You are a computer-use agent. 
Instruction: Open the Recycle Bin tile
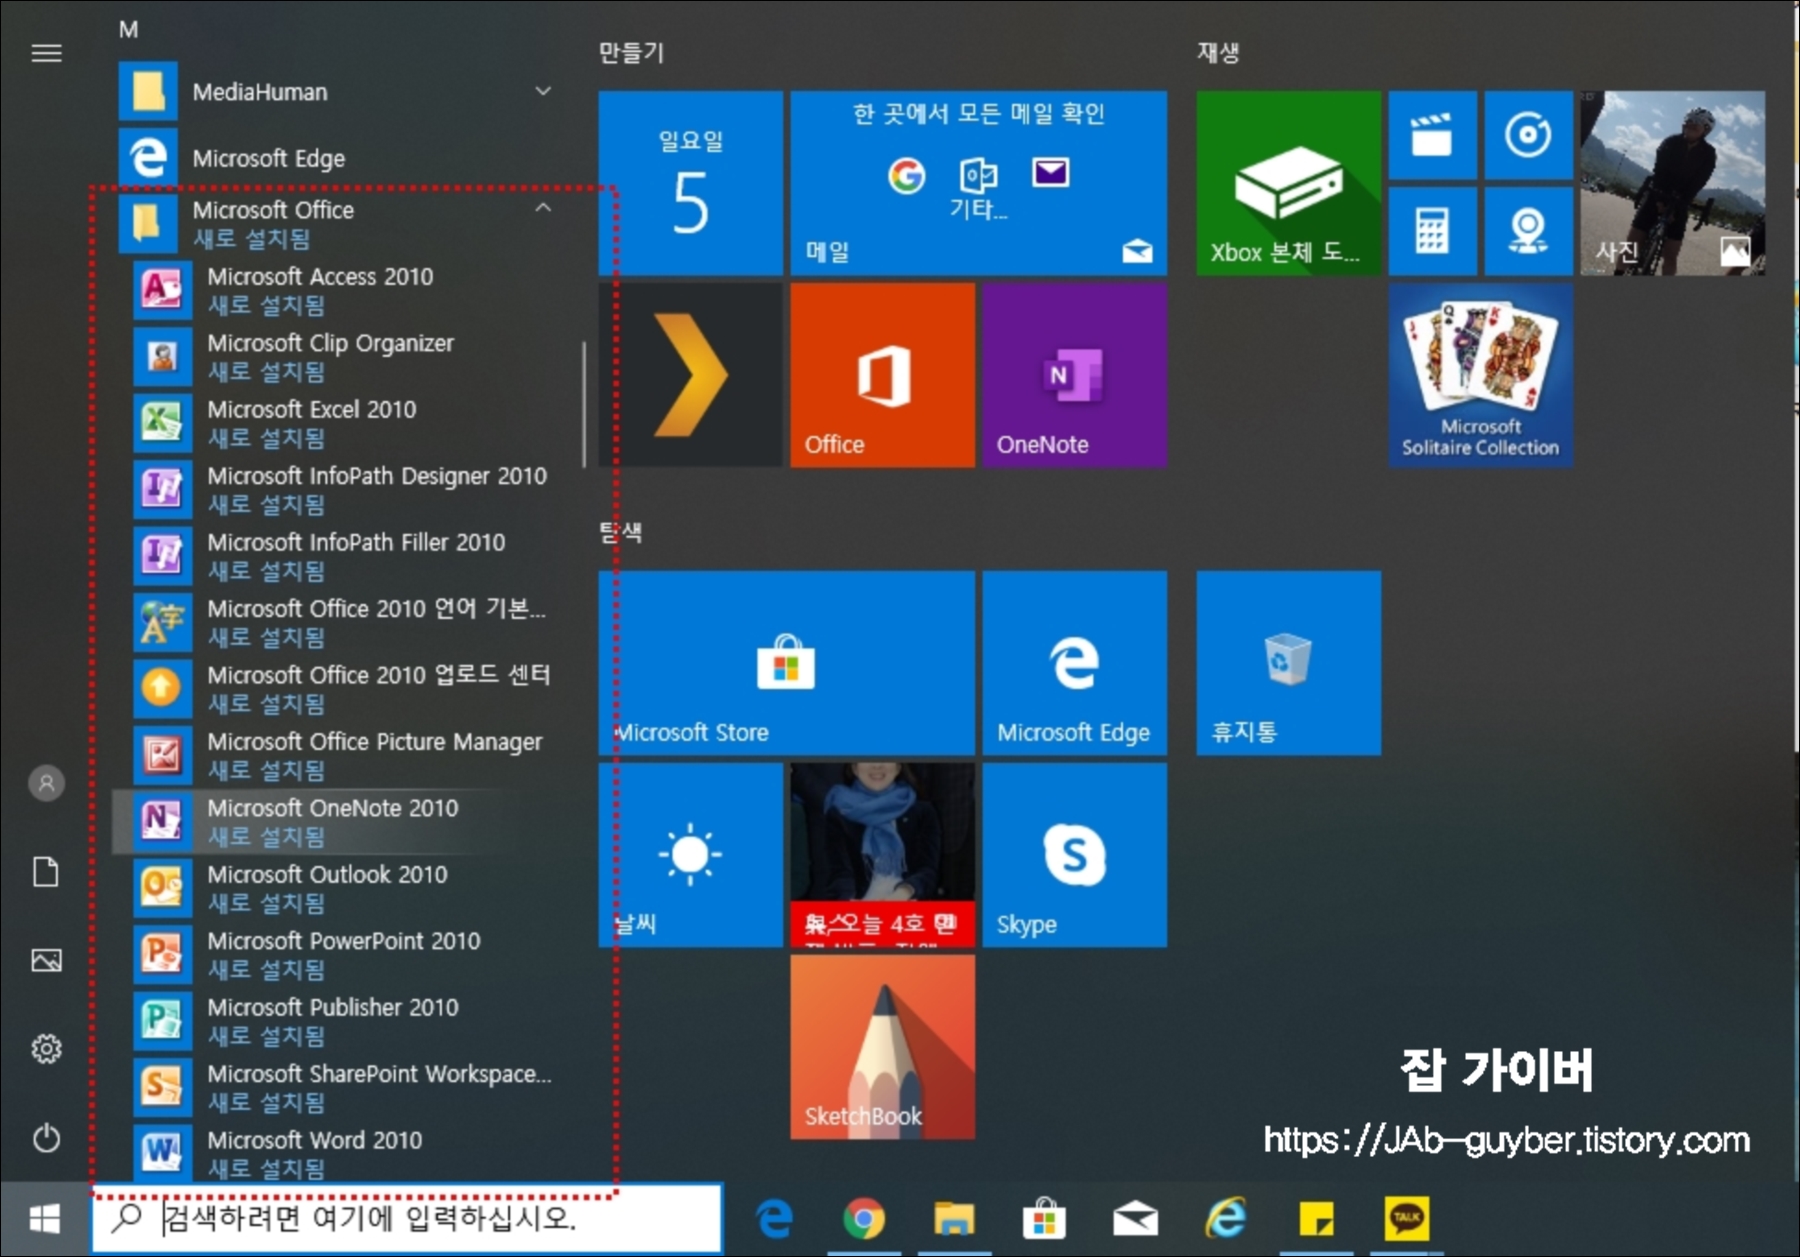(1288, 663)
